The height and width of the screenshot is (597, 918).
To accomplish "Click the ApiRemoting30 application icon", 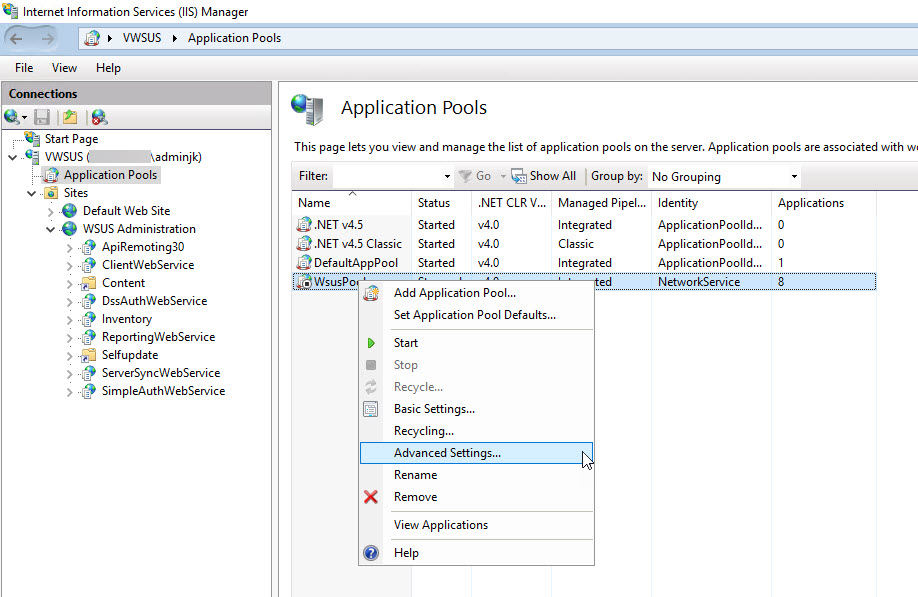I will tap(88, 247).
